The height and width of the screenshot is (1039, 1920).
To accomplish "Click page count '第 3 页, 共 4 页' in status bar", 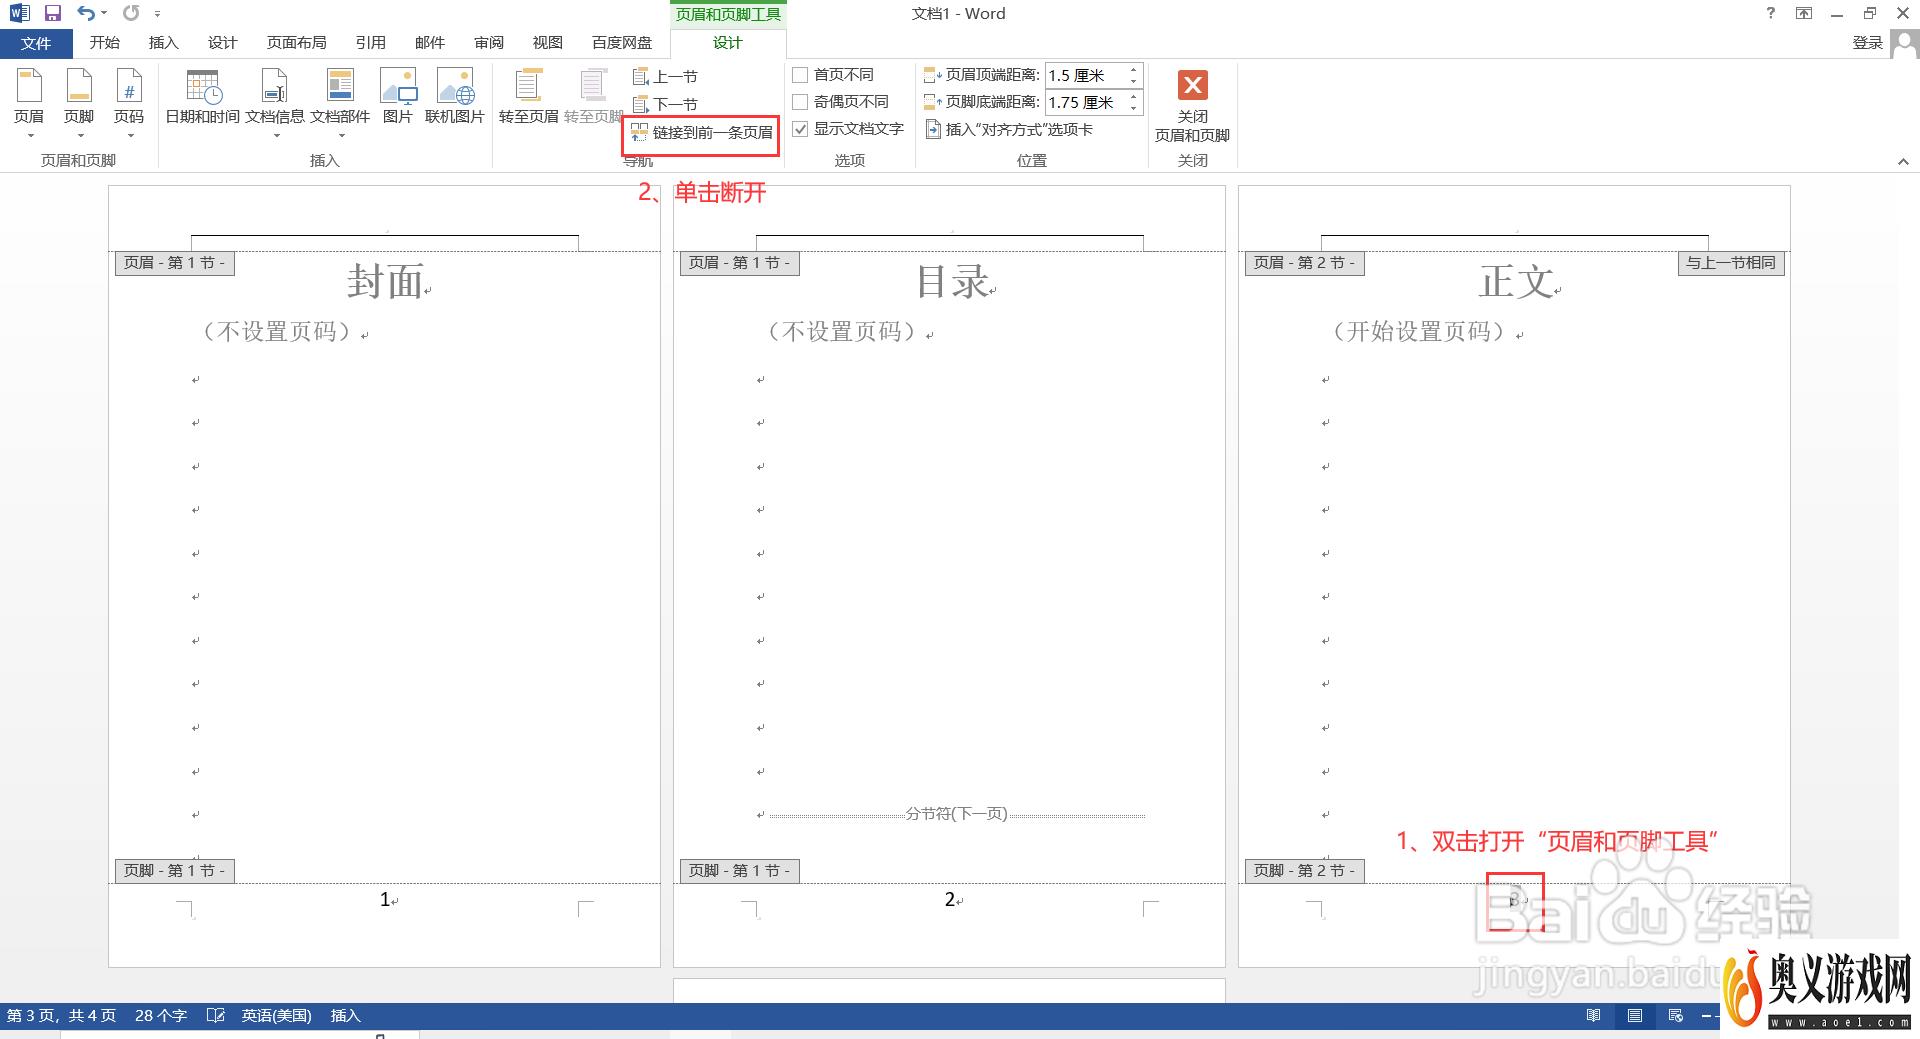I will [x=61, y=1015].
